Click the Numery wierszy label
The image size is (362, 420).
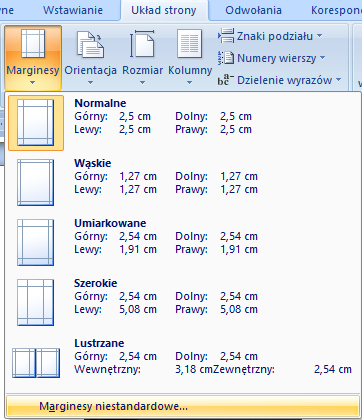coord(277,58)
